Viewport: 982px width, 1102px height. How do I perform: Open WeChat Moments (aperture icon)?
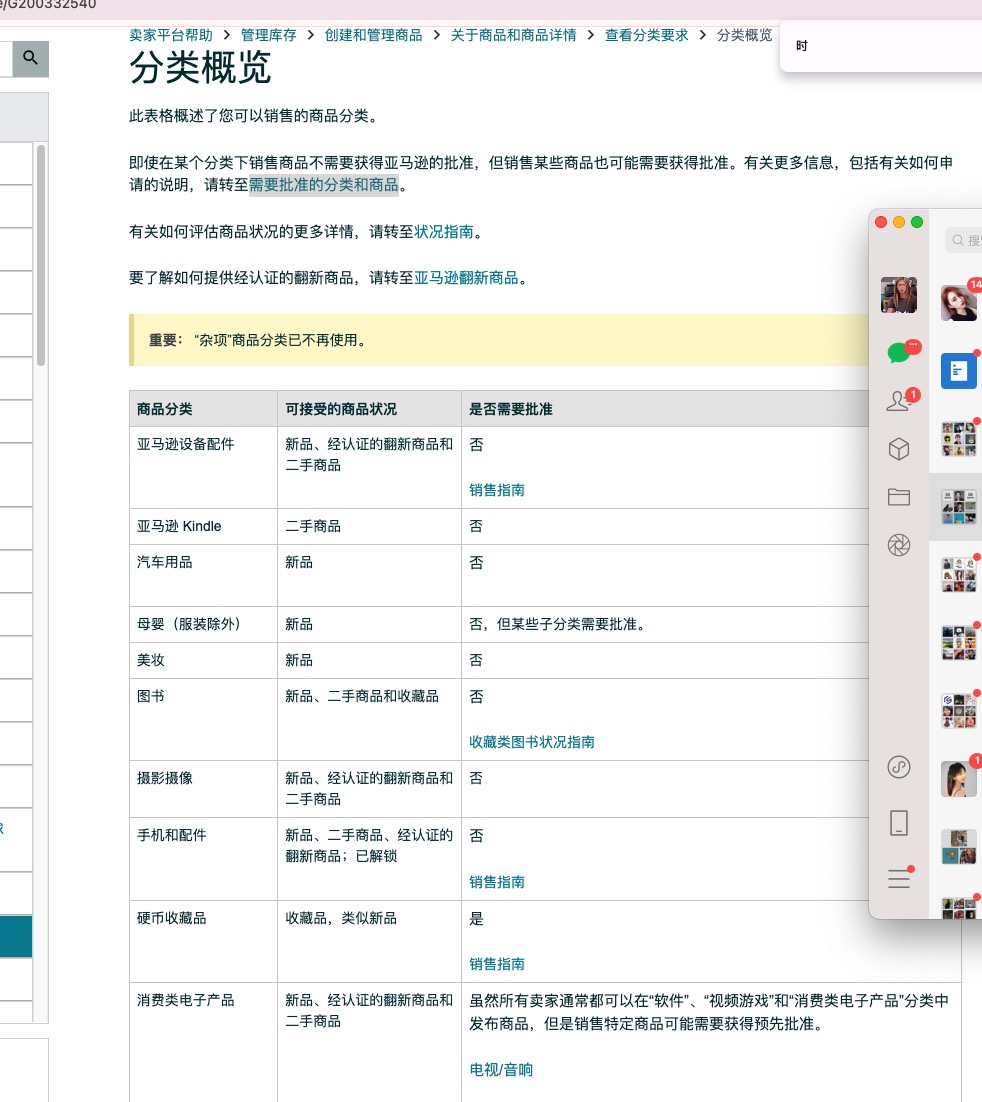[x=899, y=545]
